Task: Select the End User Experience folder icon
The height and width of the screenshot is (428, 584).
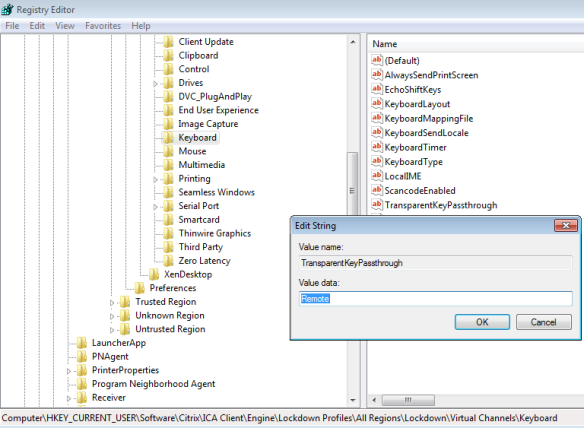Action: (168, 110)
